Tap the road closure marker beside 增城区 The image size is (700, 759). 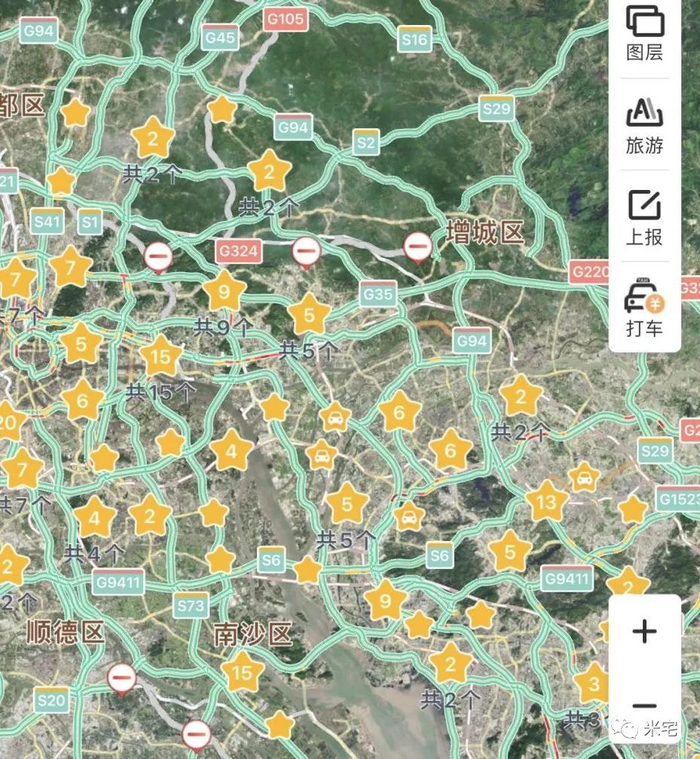418,247
